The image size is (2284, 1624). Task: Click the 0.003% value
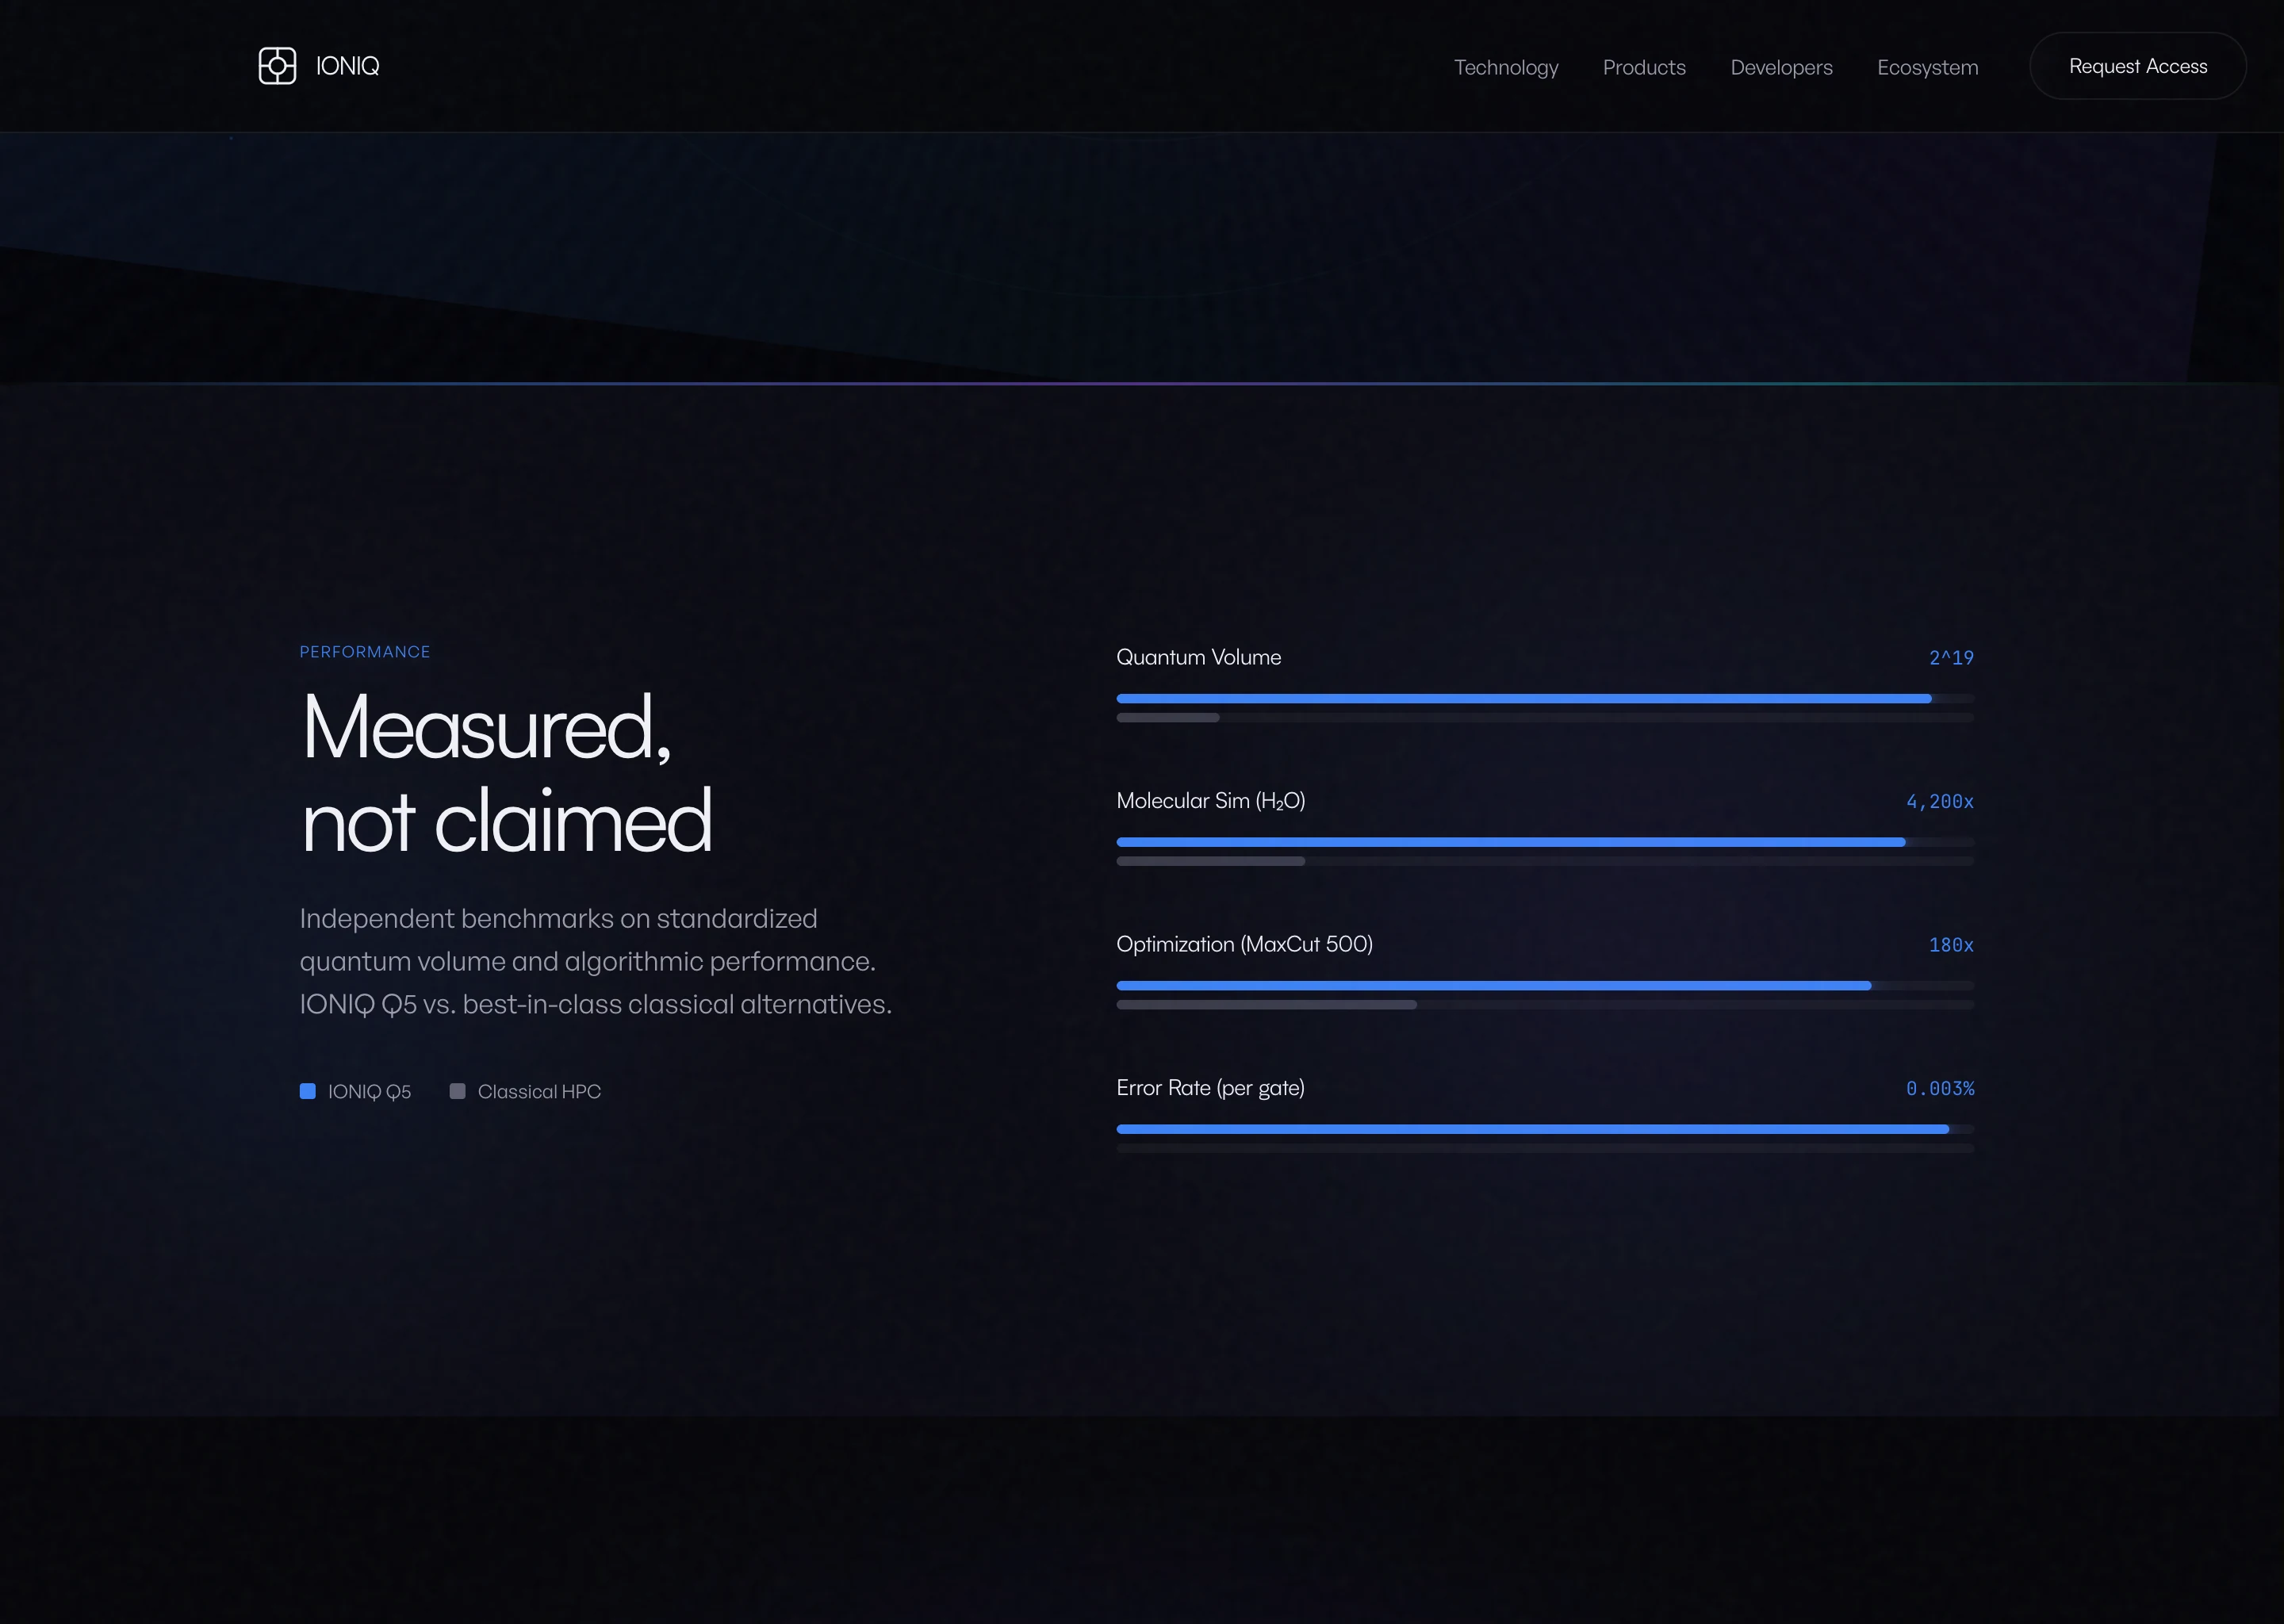coord(1940,1088)
